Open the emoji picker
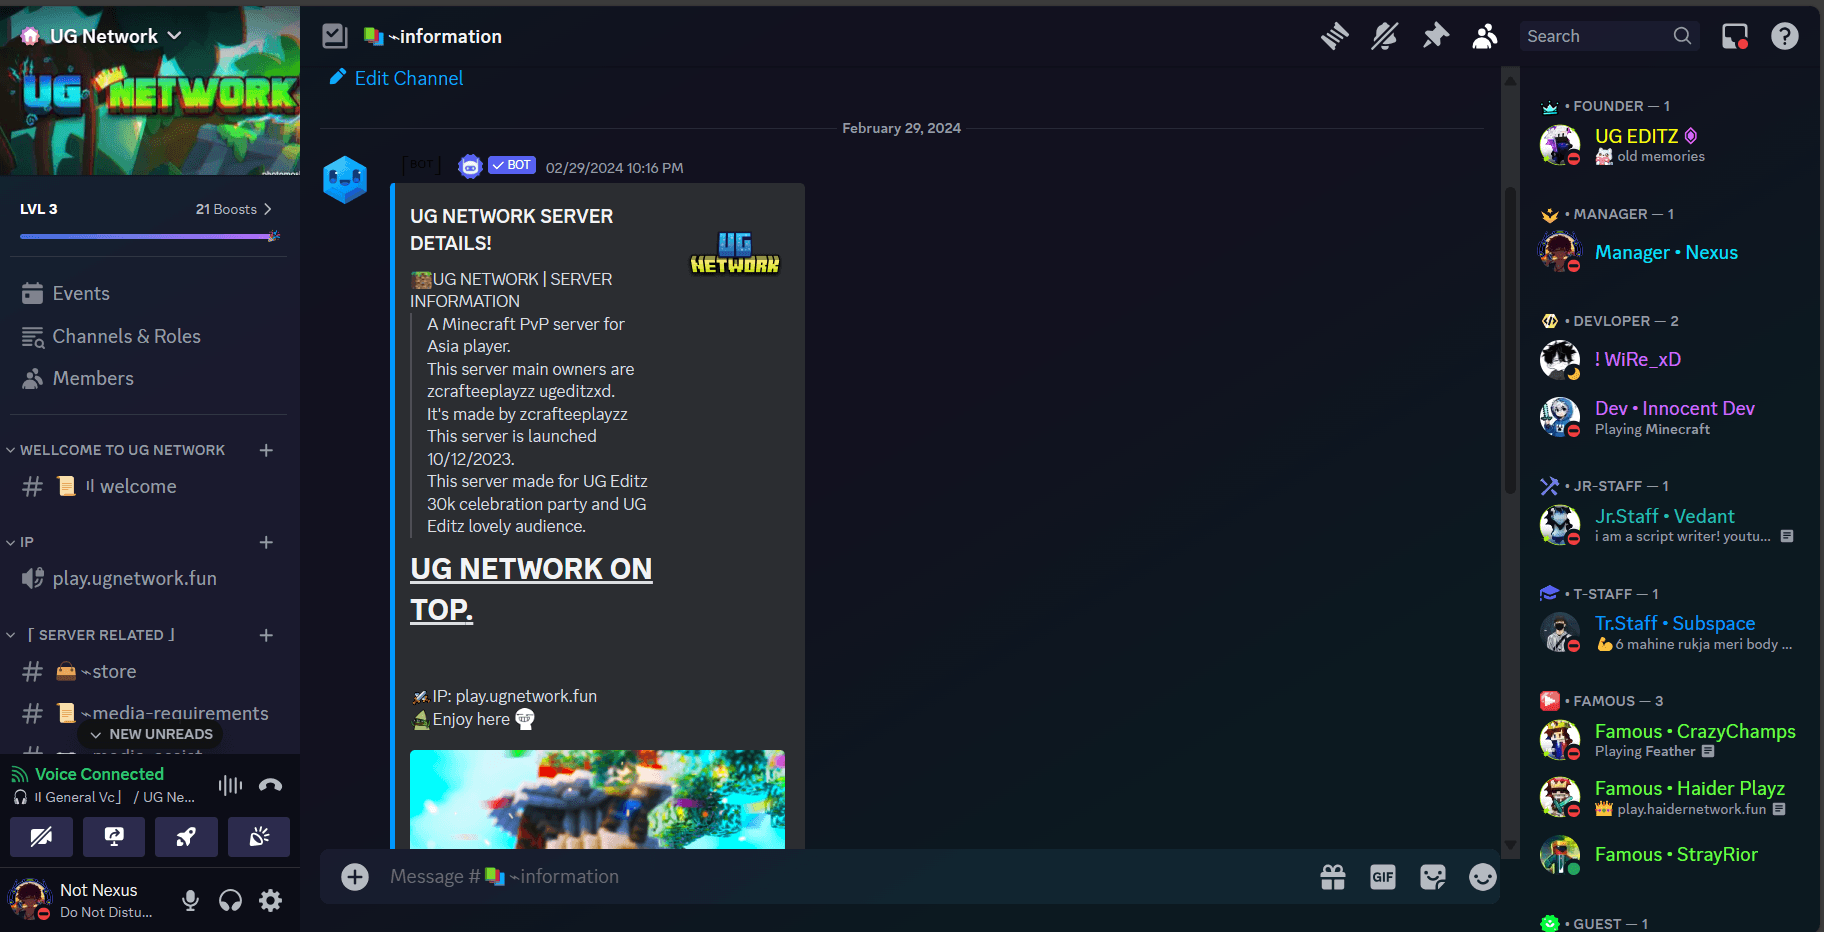1824x932 pixels. (x=1482, y=876)
